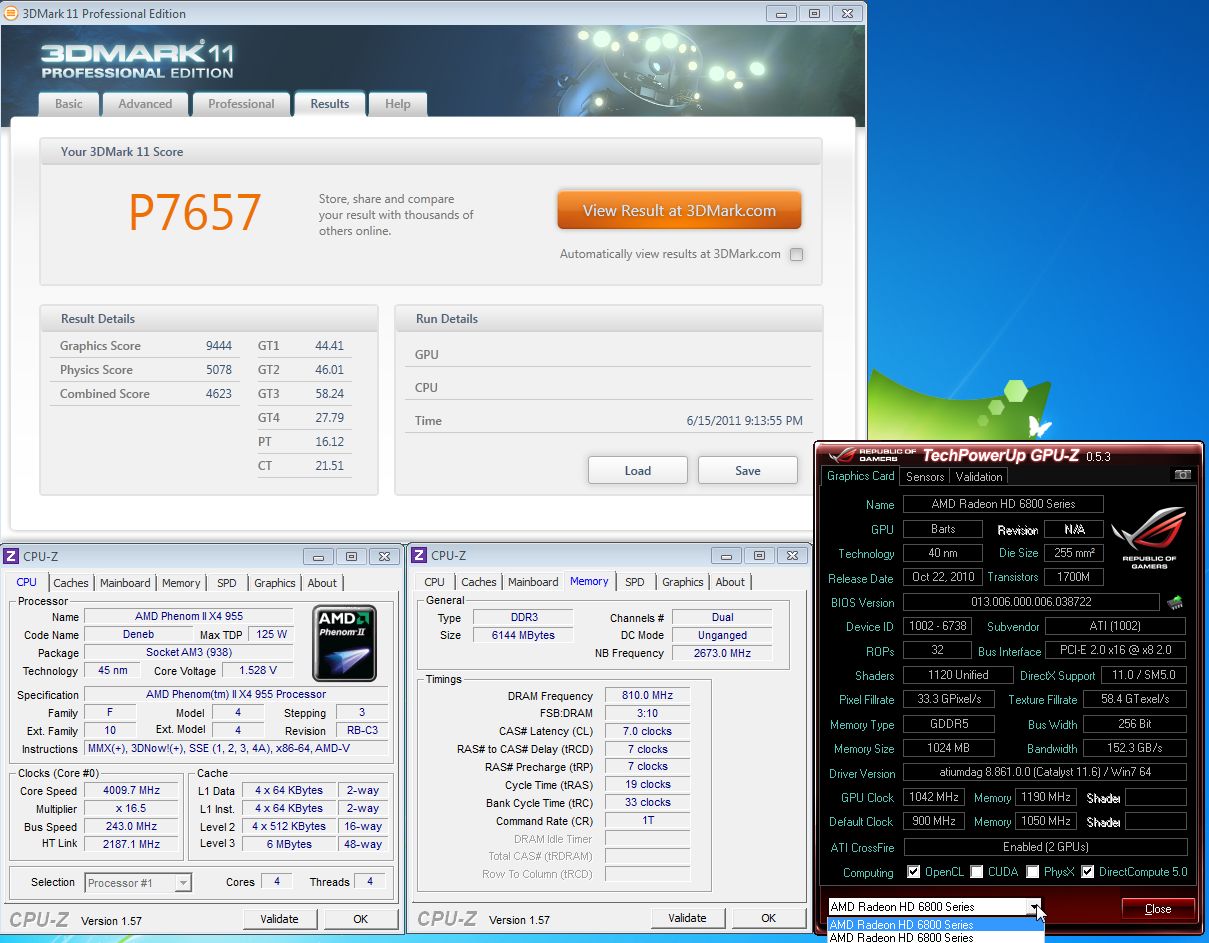
Task: Click the Republic of Gamers logo in GPU-Z
Action: pyautogui.click(x=1149, y=538)
